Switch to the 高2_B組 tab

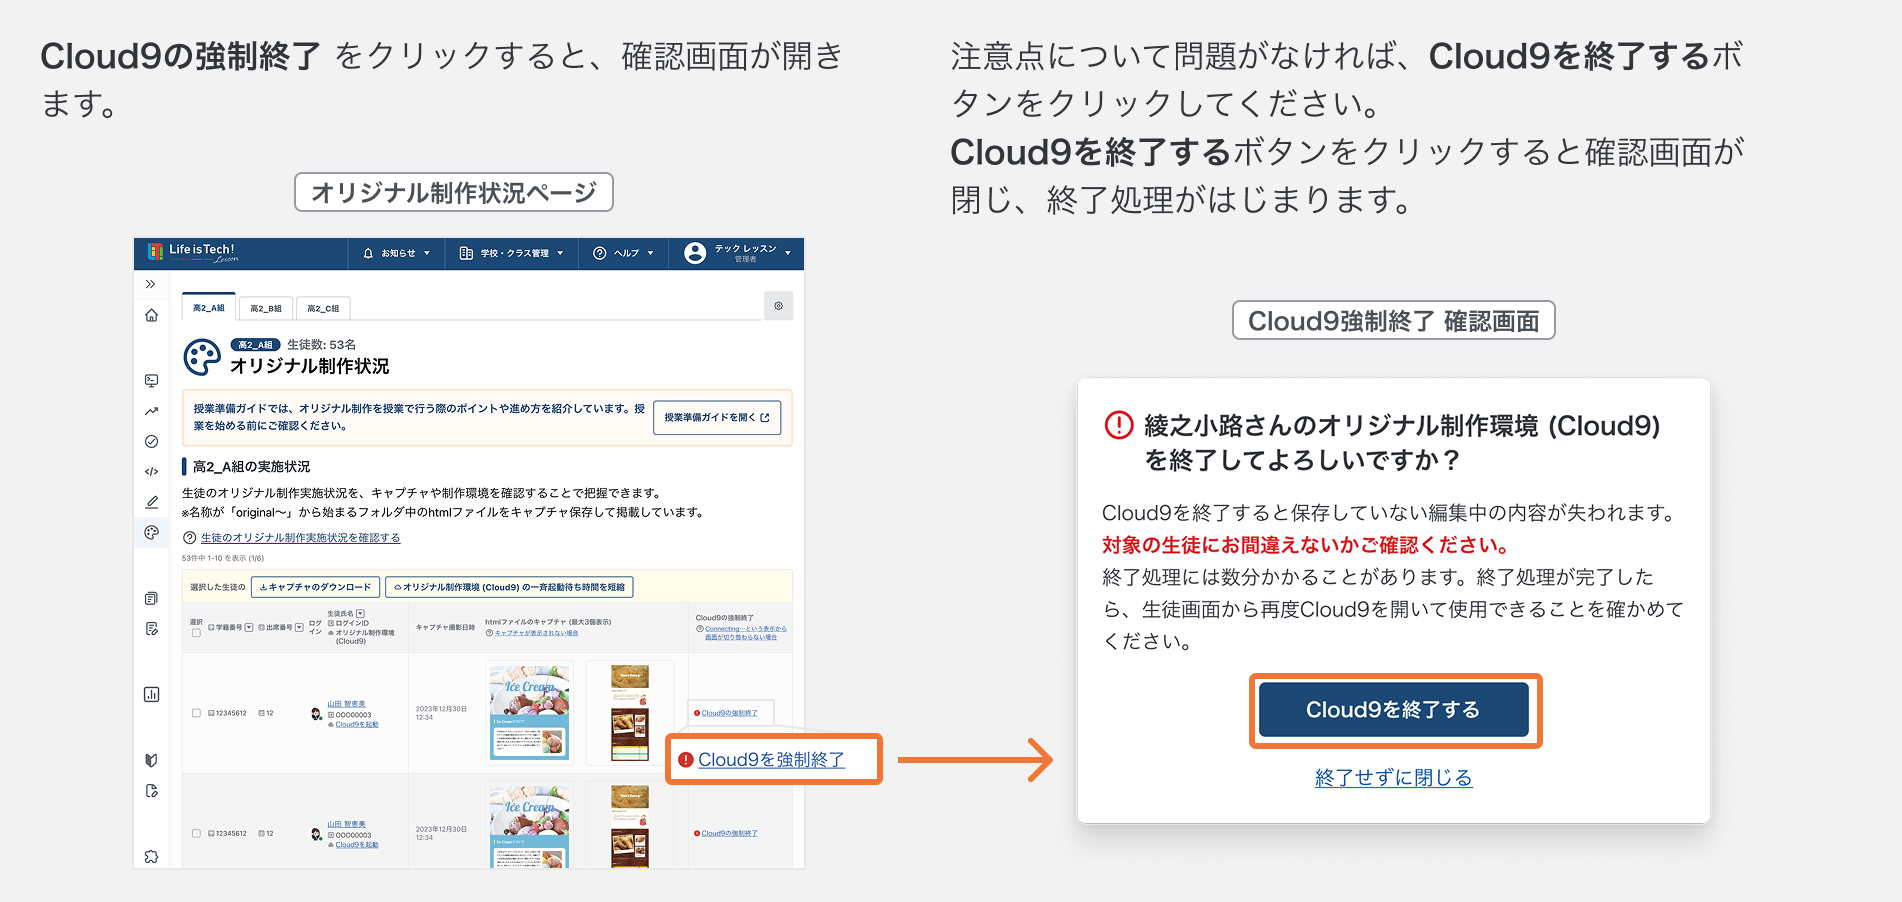[266, 308]
